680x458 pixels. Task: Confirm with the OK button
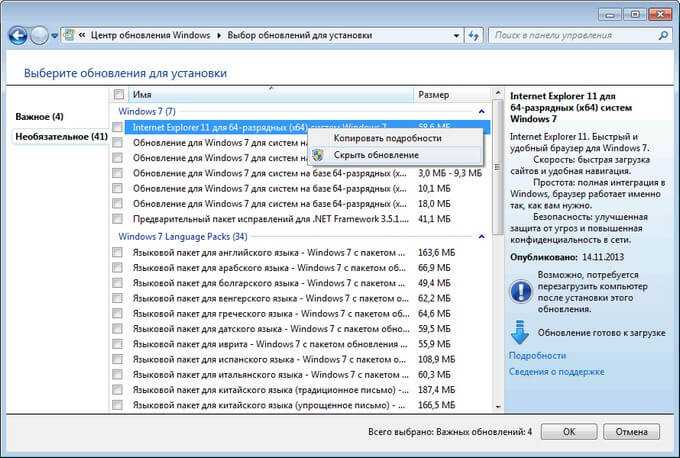569,432
